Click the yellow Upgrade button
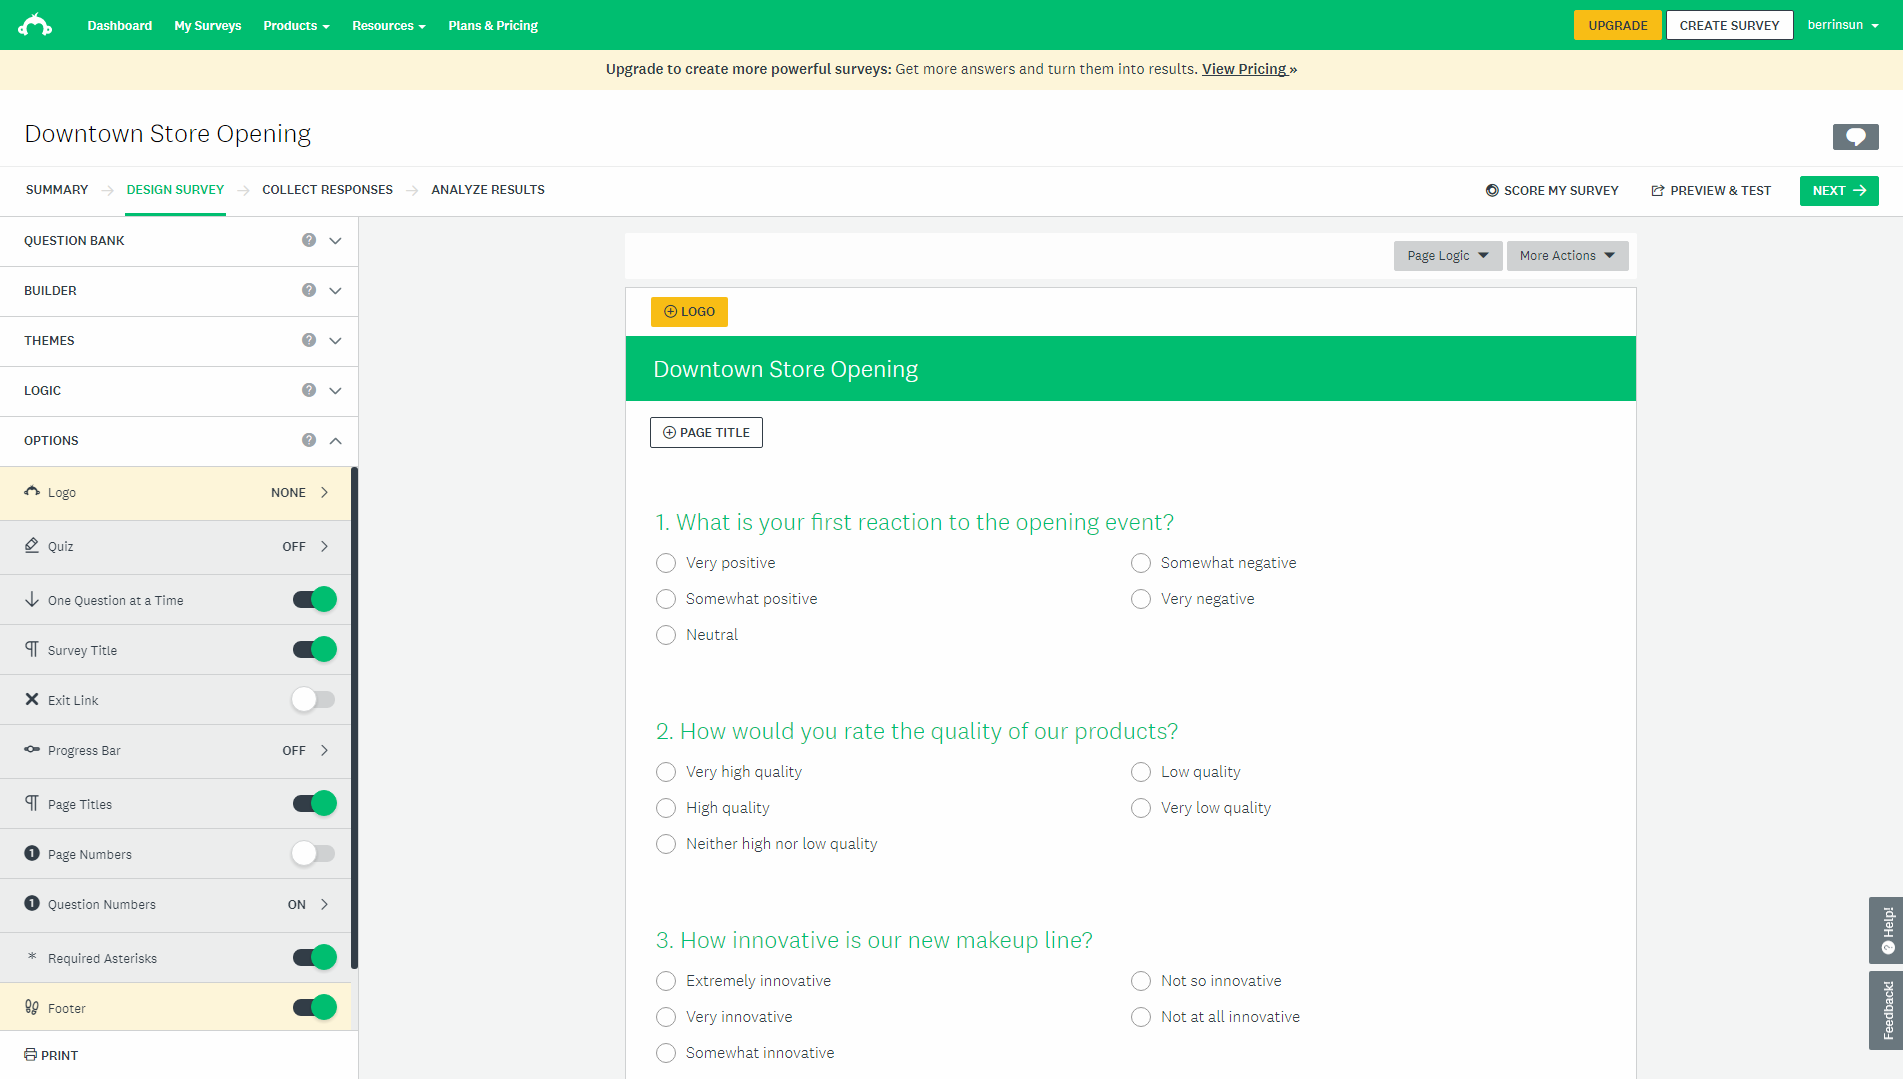Image resolution: width=1903 pixels, height=1079 pixels. coord(1617,25)
